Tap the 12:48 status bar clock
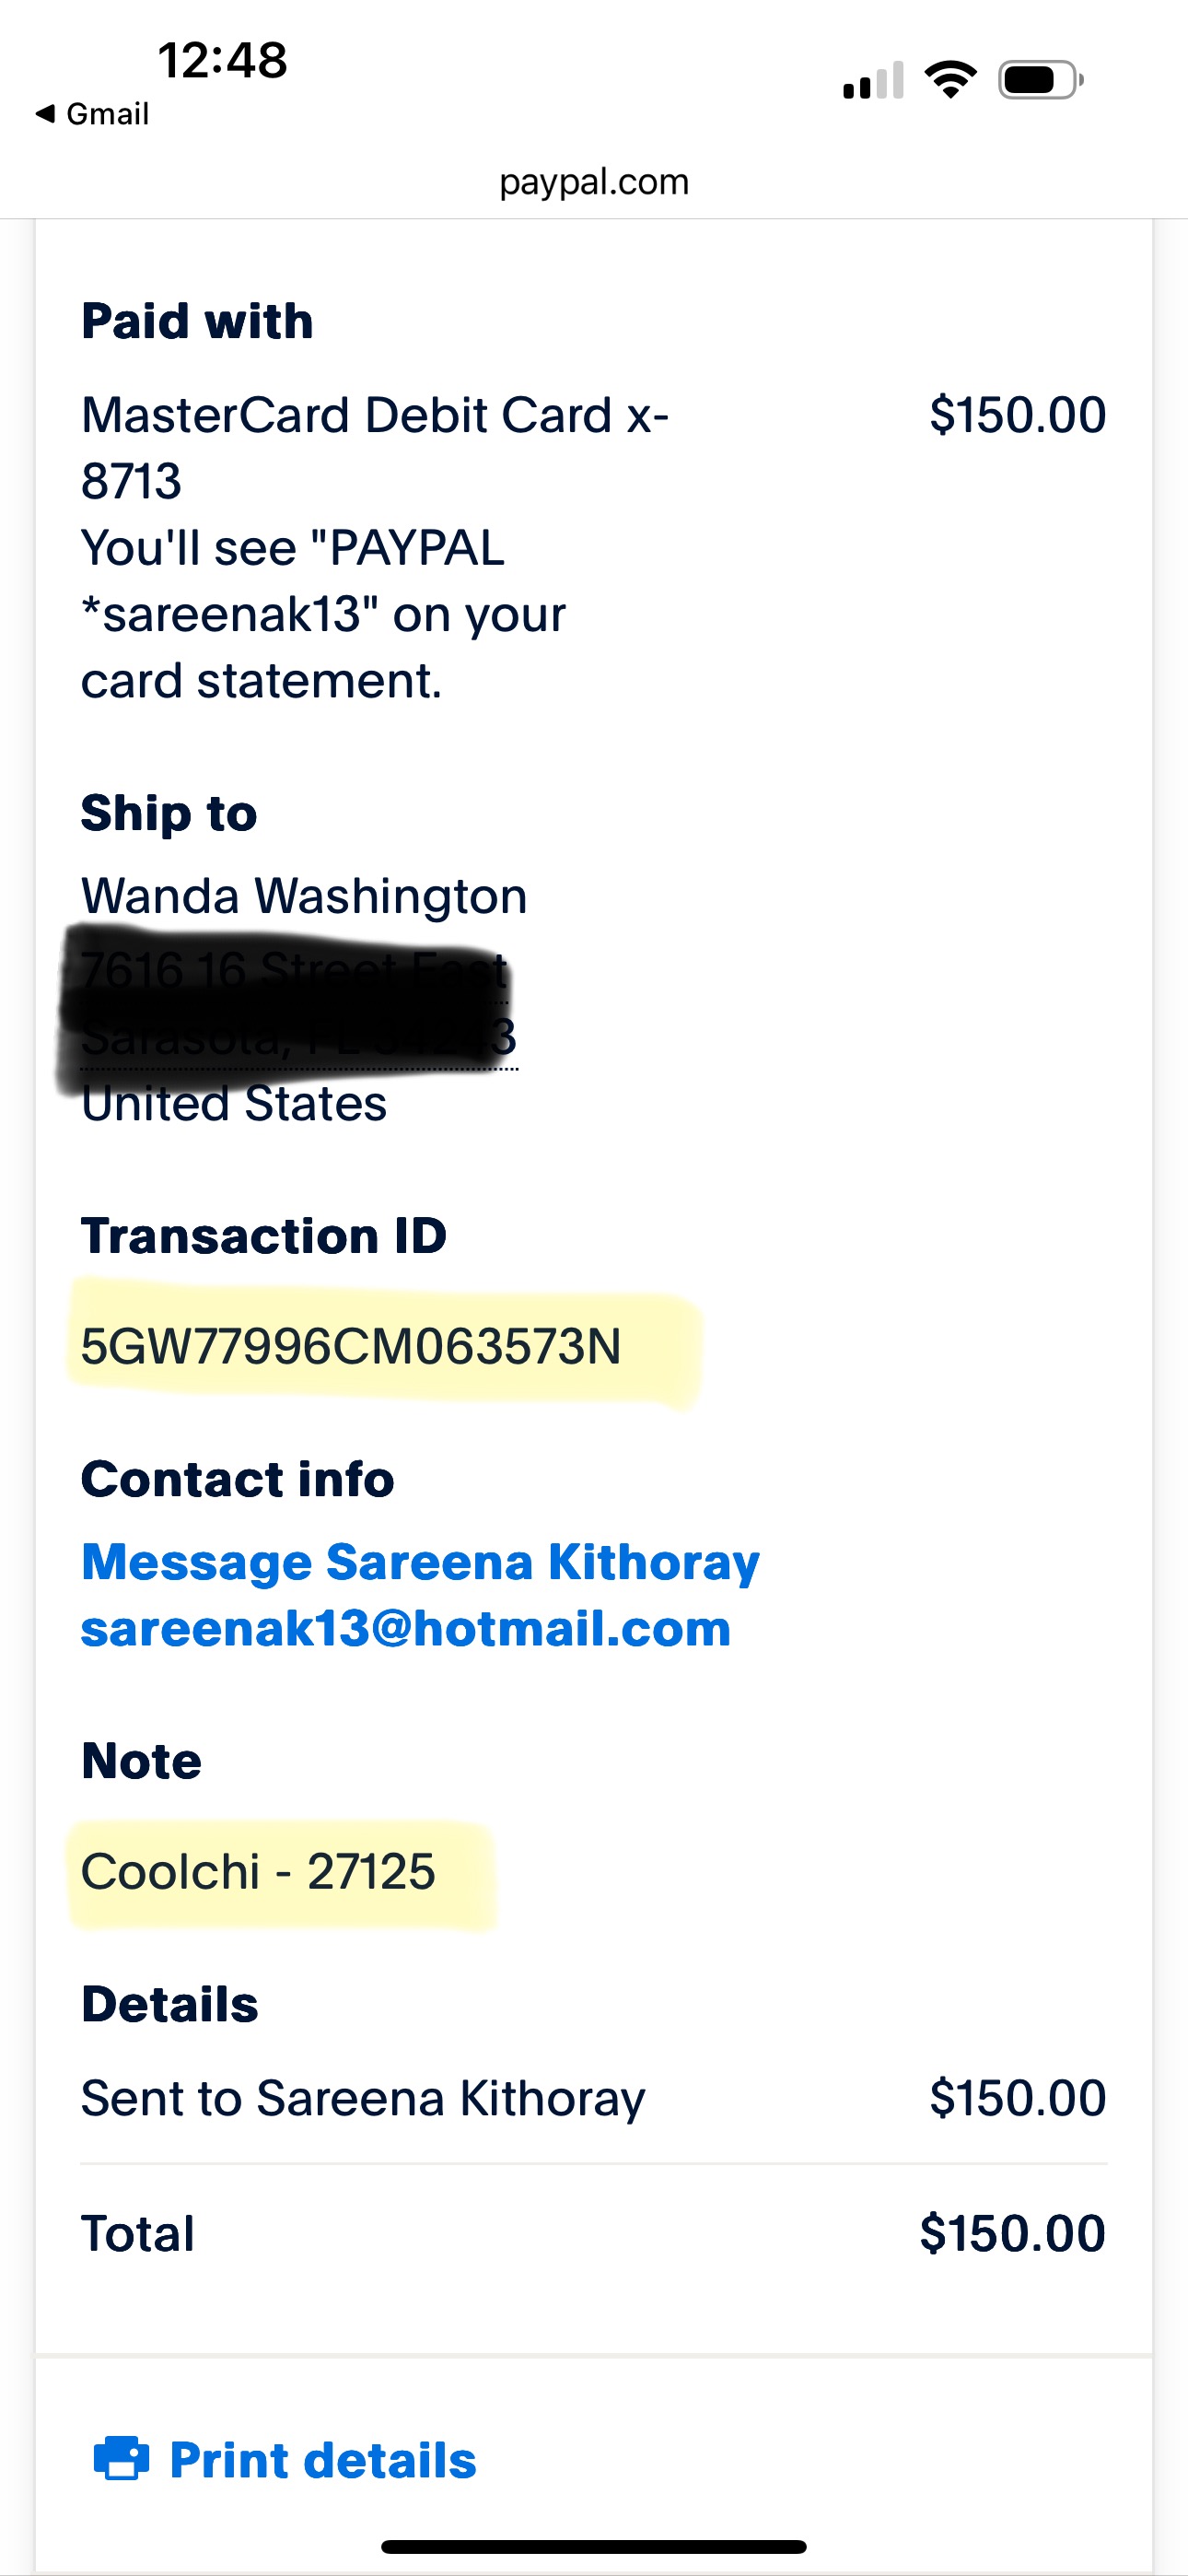The image size is (1188, 2576). pos(222,60)
